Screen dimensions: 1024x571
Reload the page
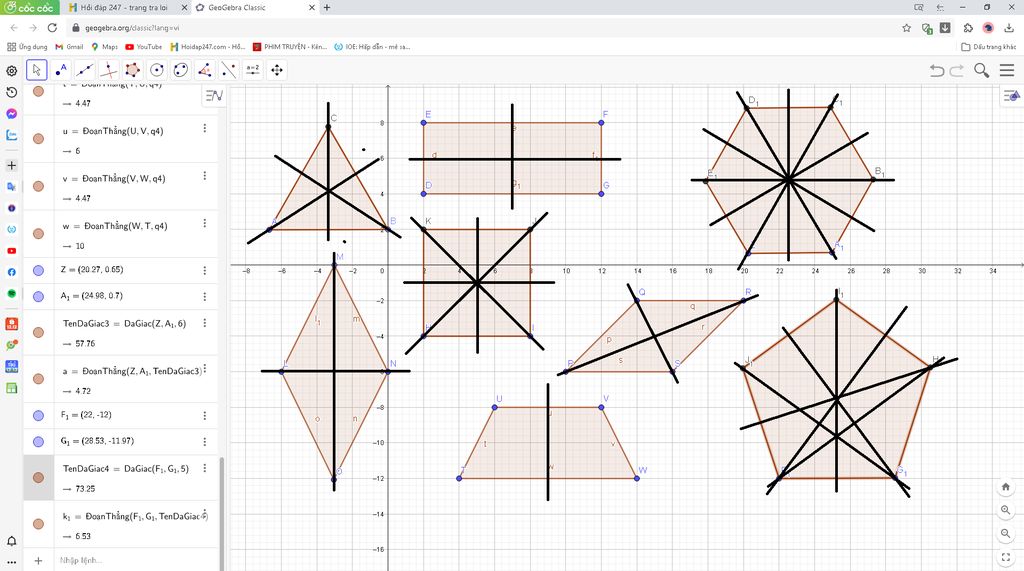pos(52,28)
